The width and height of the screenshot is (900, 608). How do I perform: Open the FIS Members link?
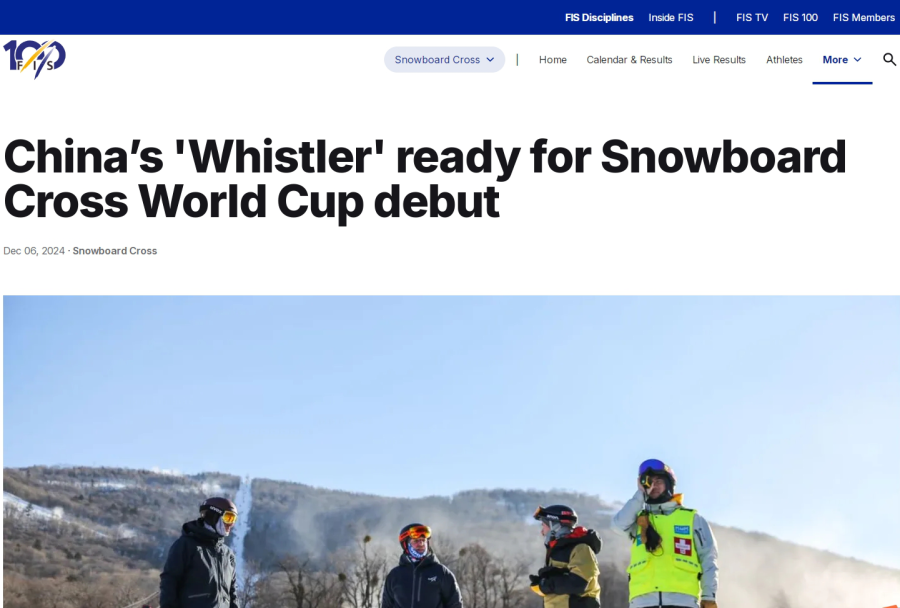[x=864, y=18]
